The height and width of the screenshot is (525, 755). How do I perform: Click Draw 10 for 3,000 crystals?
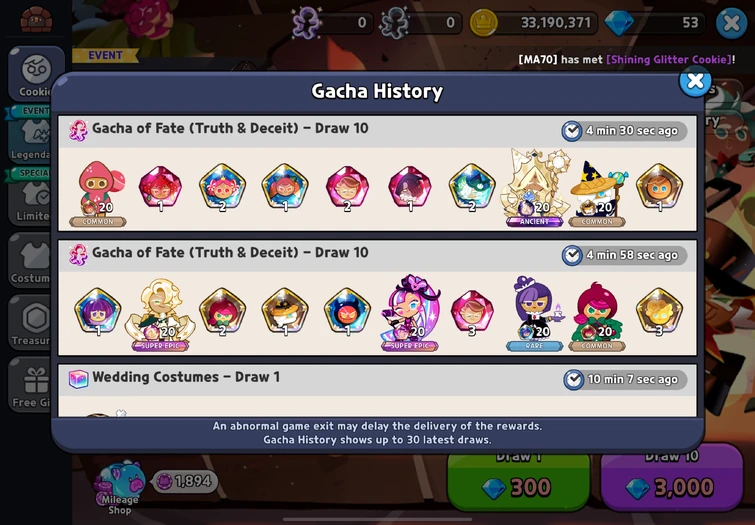[x=672, y=478]
